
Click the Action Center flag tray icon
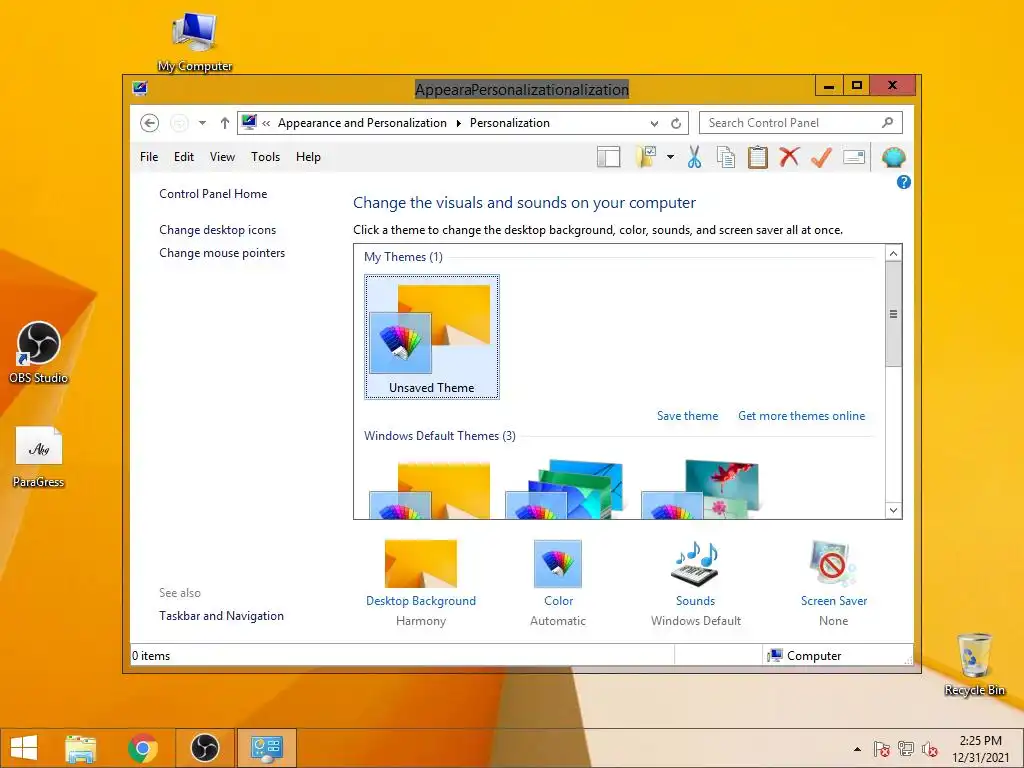tap(881, 749)
